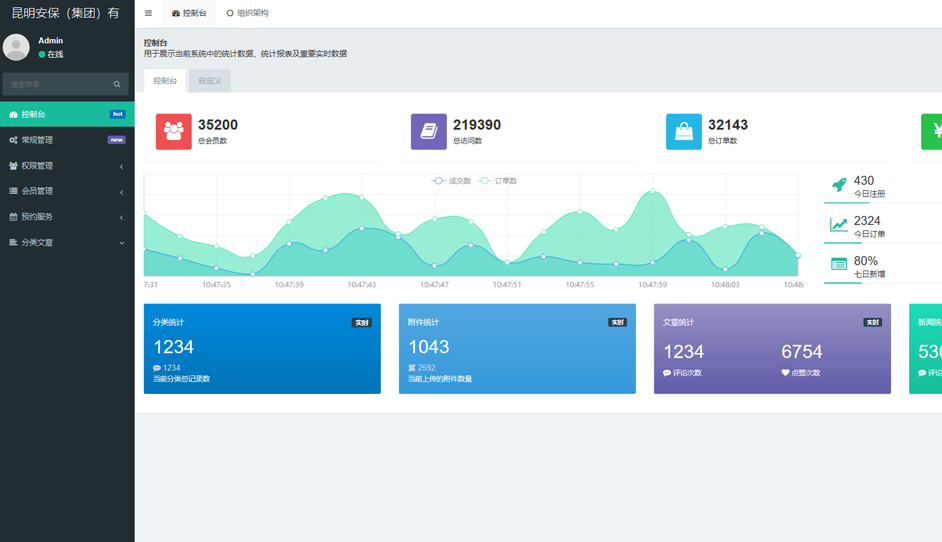Click the rocket icon for today's registrations
Image resolution: width=942 pixels, height=542 pixels.
[839, 185]
